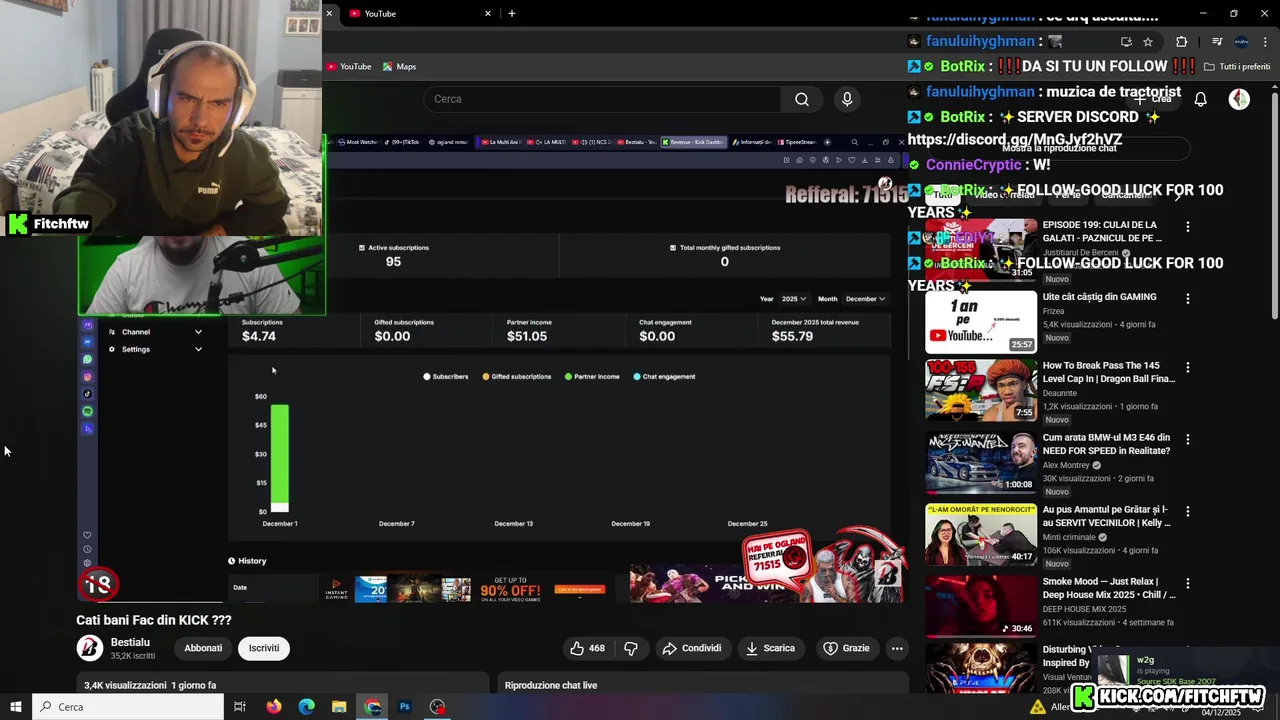Click History section heading
This screenshot has width=1280, height=720.
pos(247,561)
